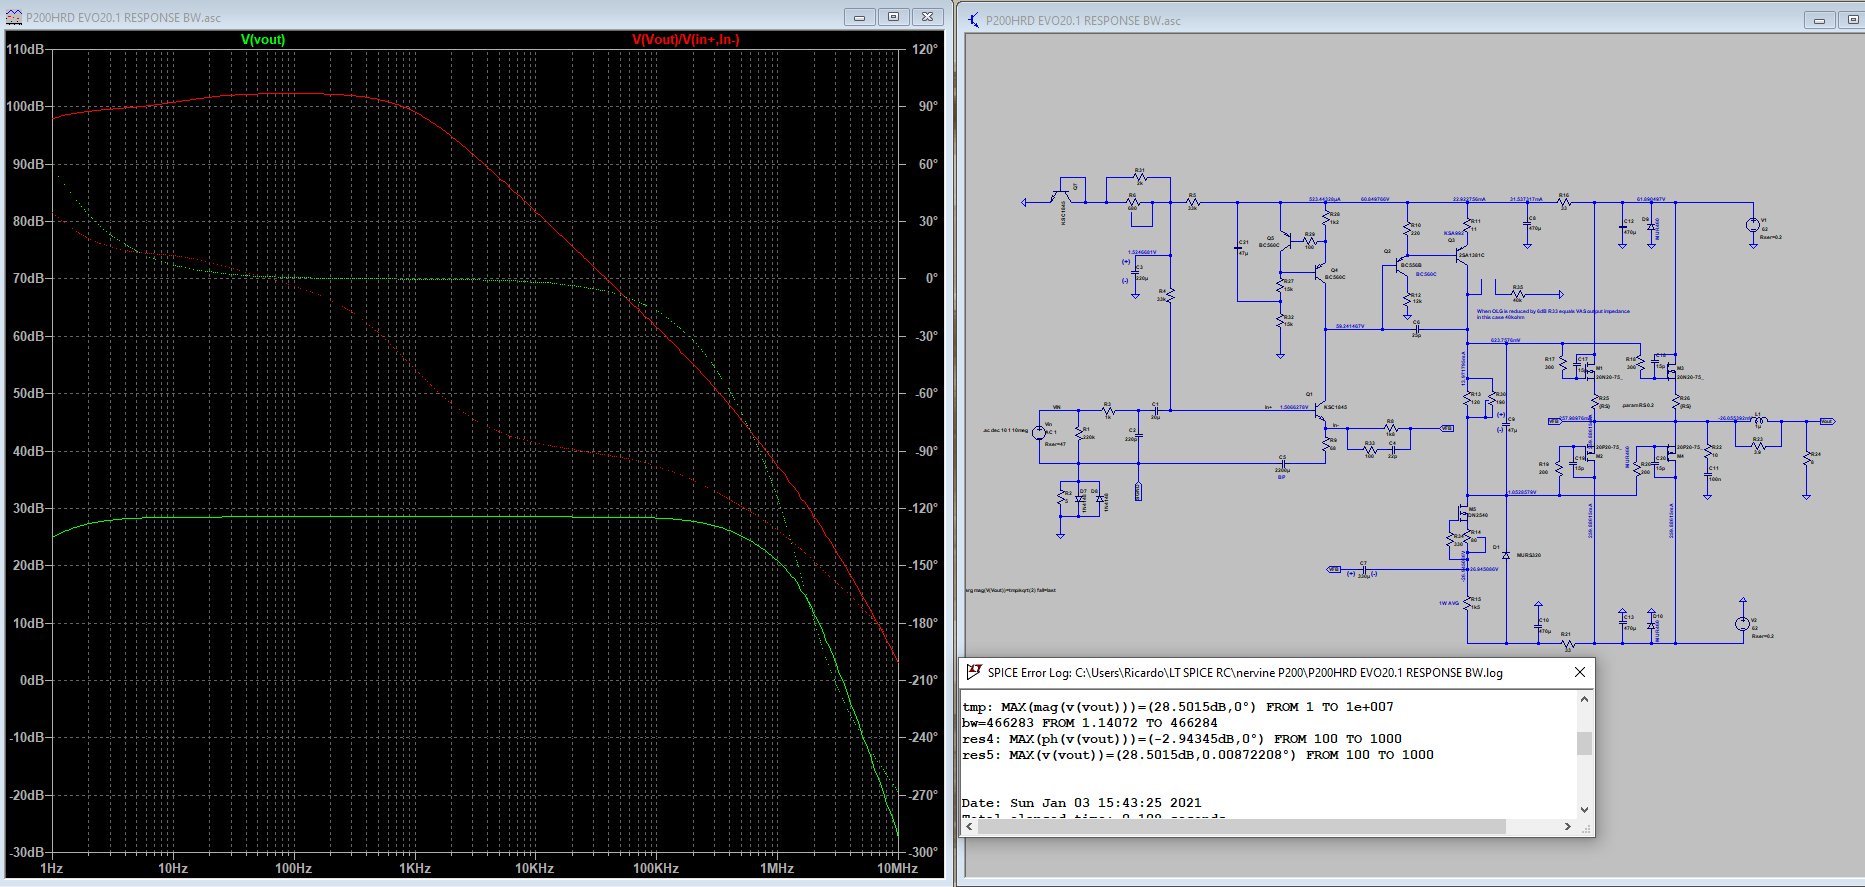Select the 'res4: MAX(ph(v(vout)))' log line
The image size is (1865, 887).
[x=1181, y=739]
